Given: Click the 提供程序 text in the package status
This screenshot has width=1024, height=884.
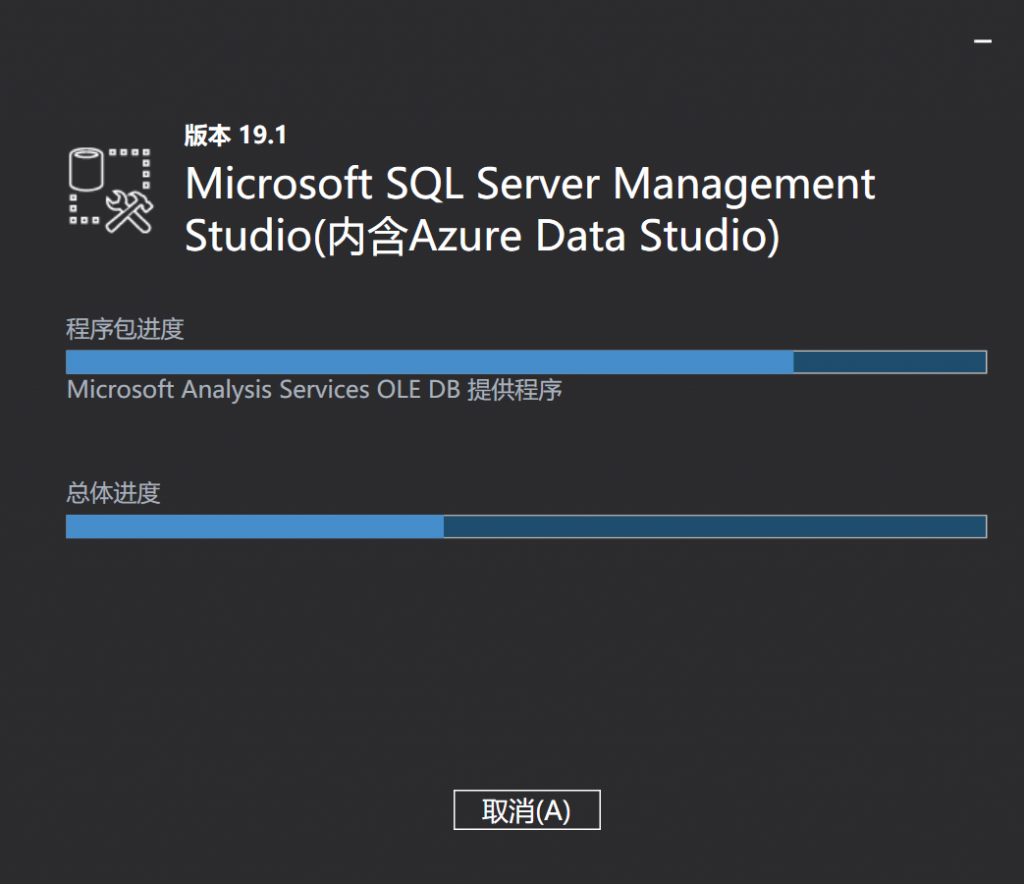Looking at the screenshot, I should coord(514,390).
